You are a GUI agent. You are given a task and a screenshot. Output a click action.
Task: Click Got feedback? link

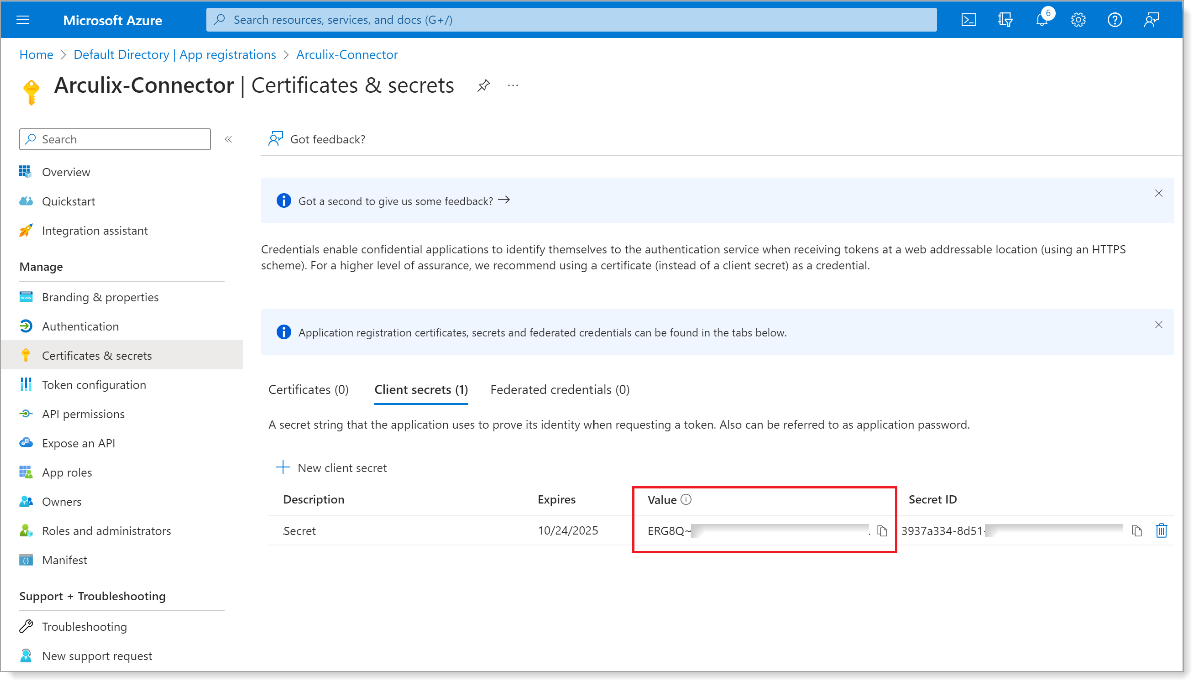327,139
